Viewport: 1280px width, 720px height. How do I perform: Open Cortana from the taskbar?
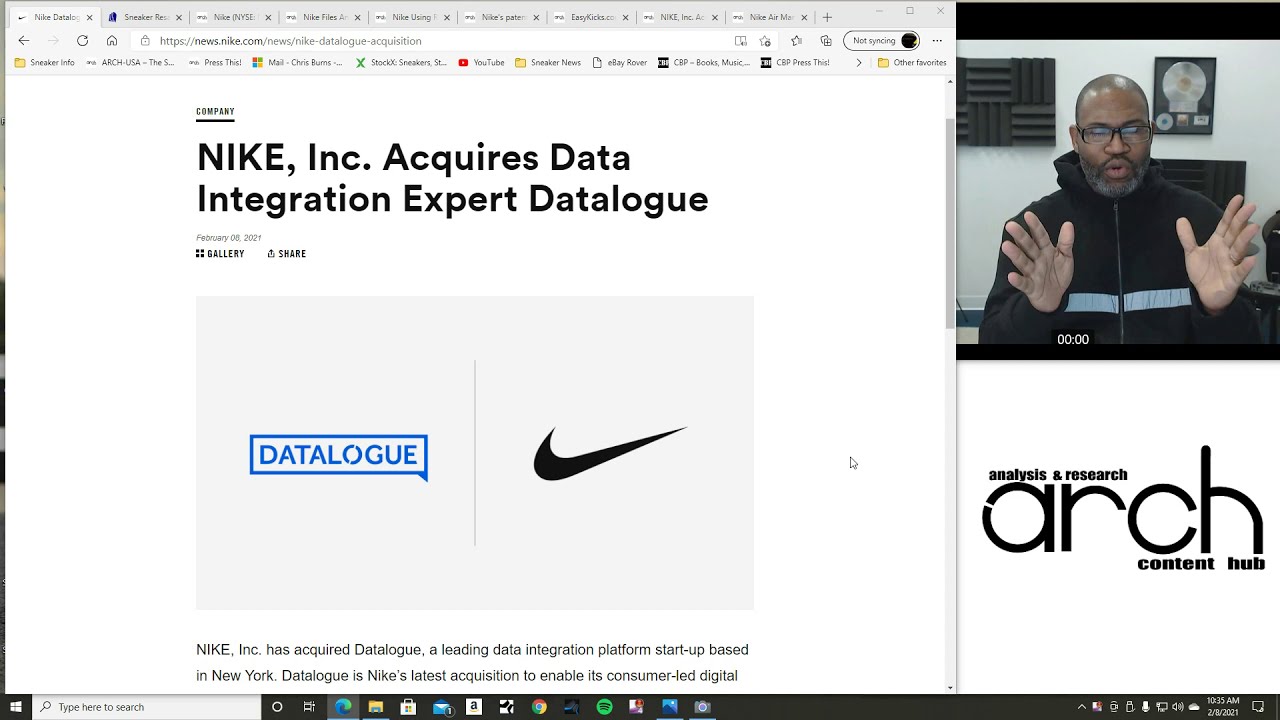(277, 707)
